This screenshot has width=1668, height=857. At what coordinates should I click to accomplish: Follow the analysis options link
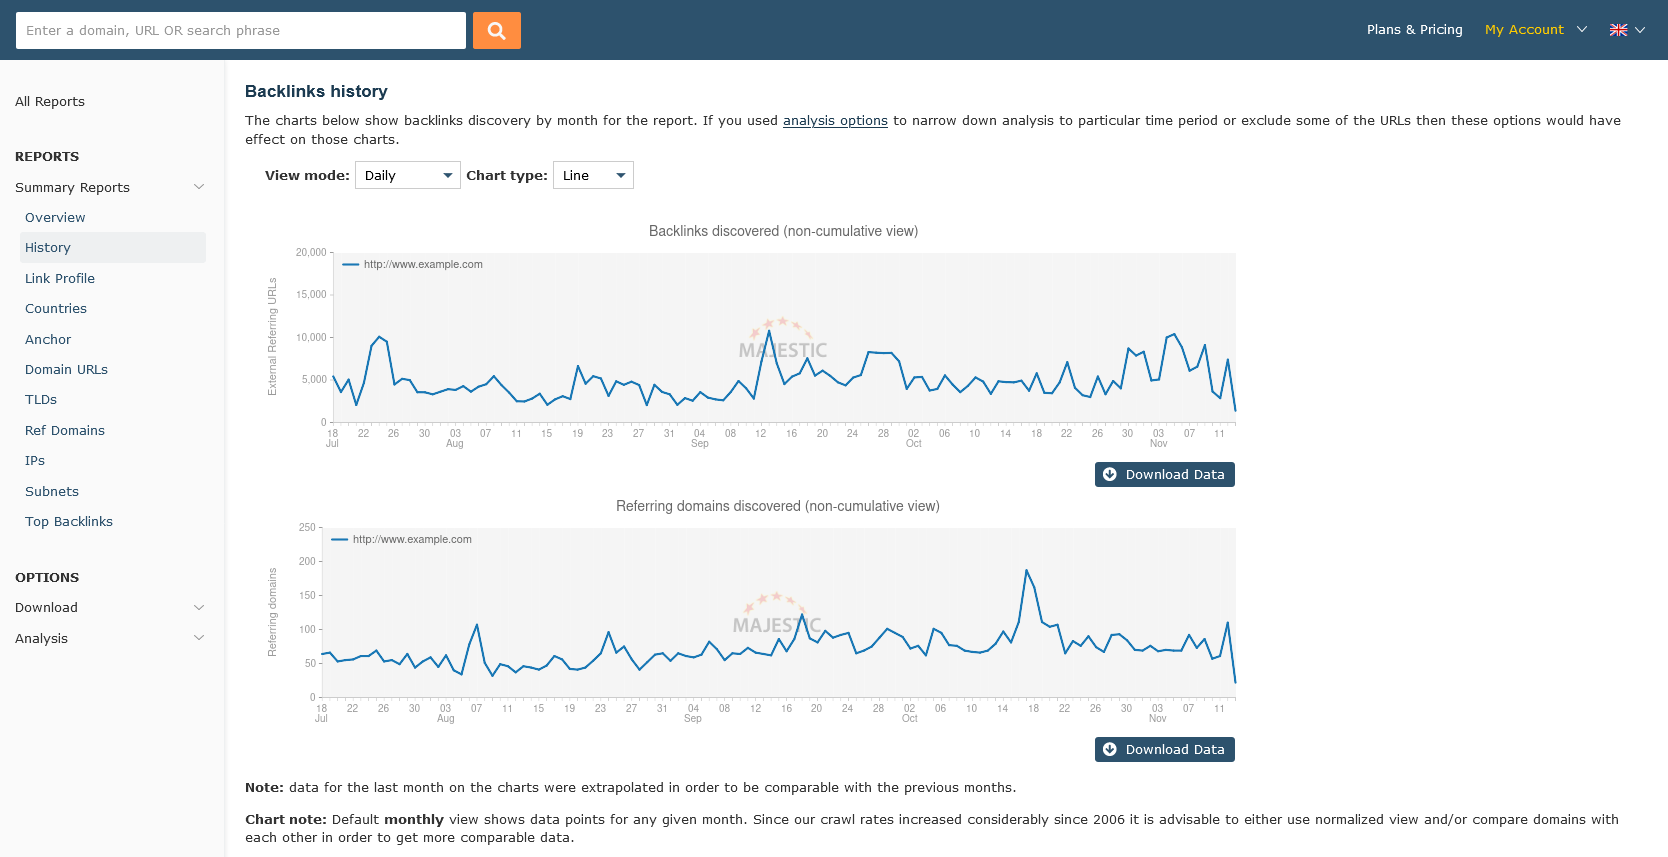click(x=835, y=121)
